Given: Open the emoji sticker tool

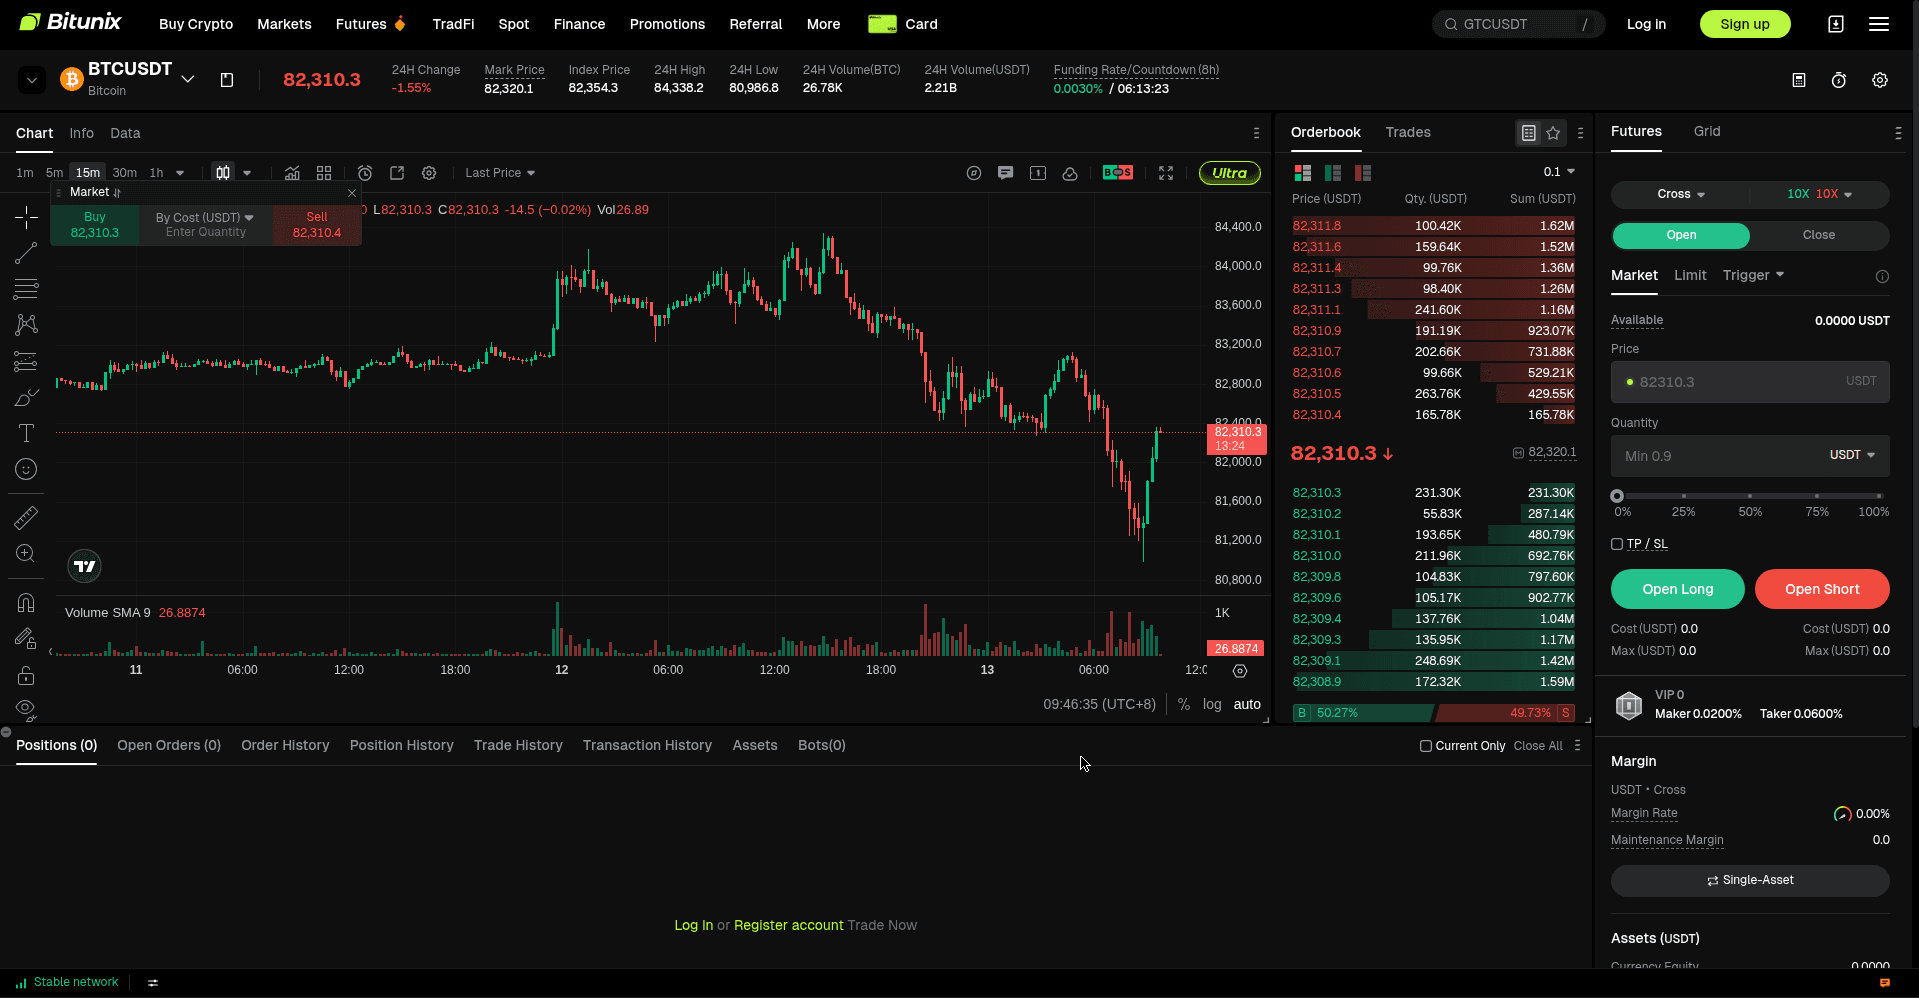Looking at the screenshot, I should [26, 469].
